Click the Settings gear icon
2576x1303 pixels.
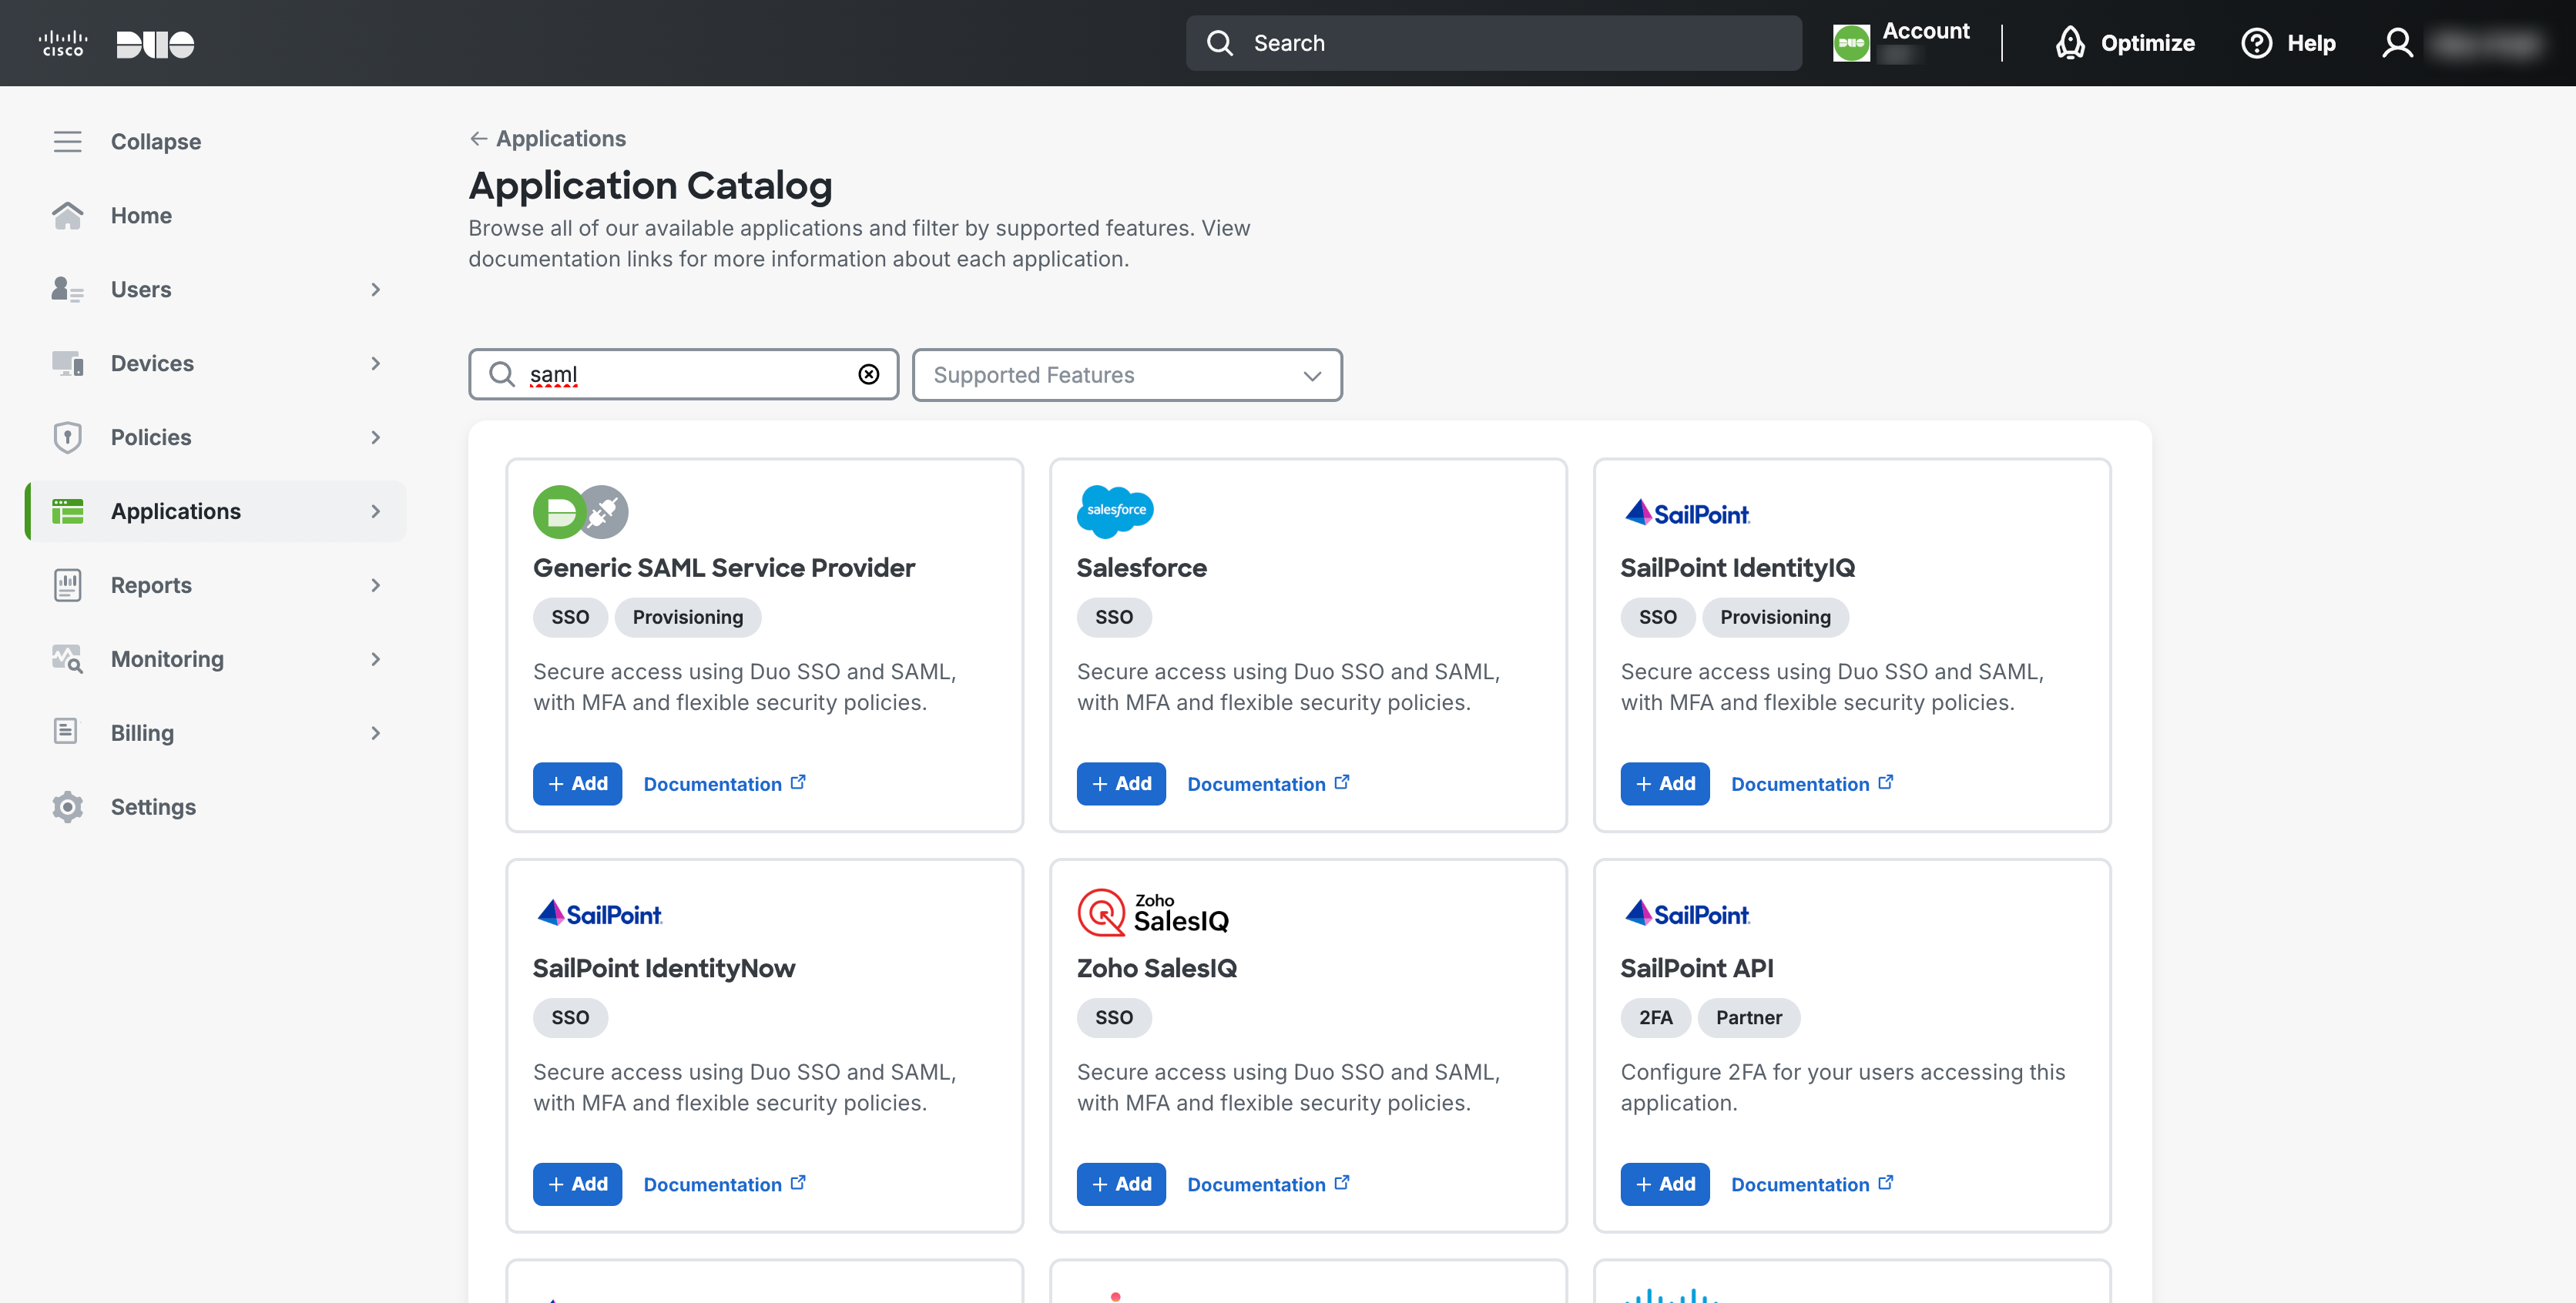coord(66,806)
